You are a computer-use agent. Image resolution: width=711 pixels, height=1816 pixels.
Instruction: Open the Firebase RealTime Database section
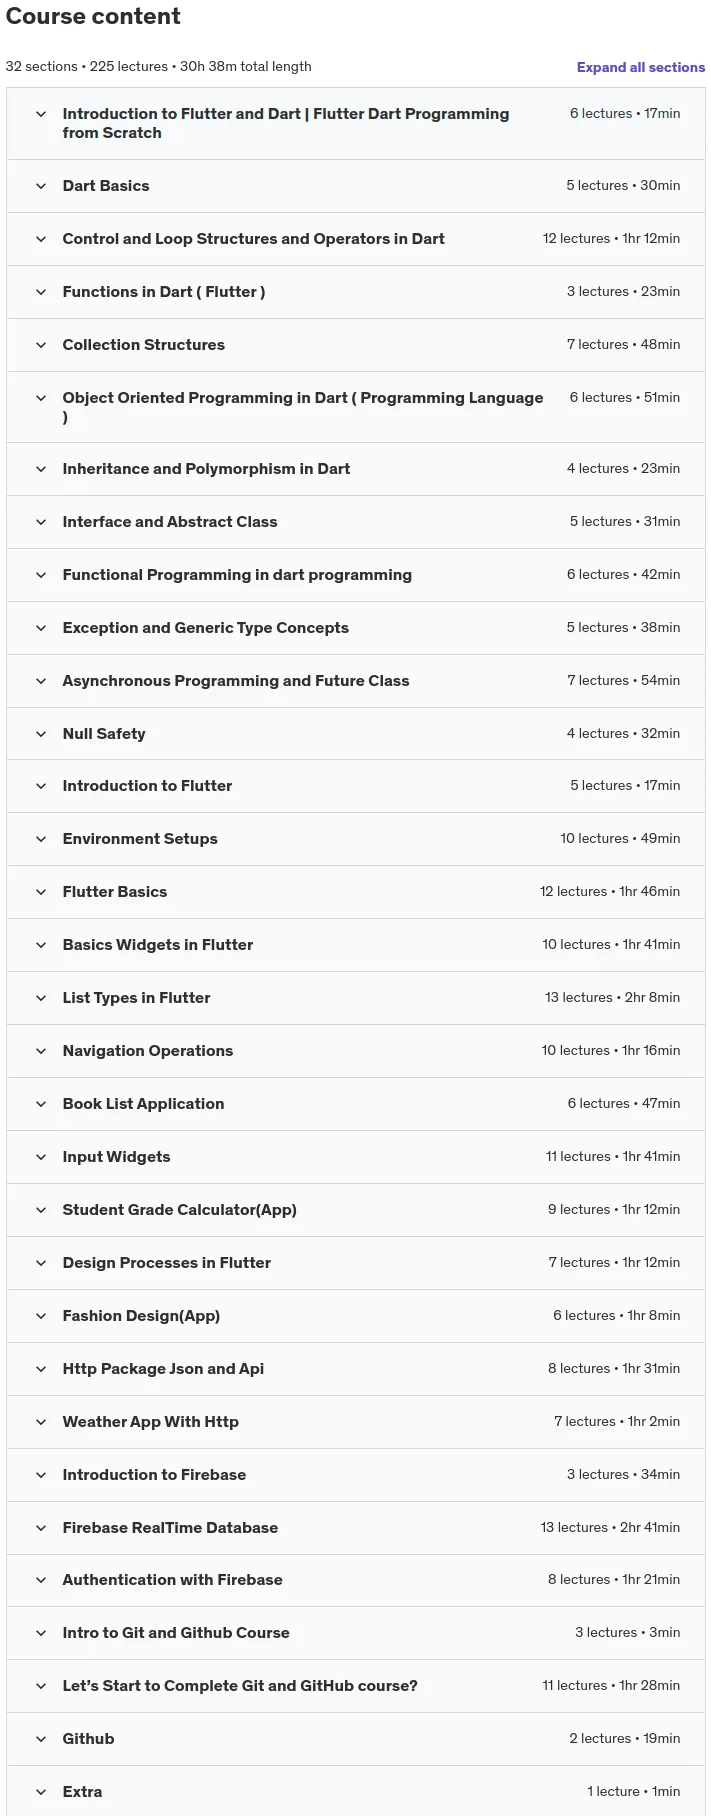[356, 1528]
